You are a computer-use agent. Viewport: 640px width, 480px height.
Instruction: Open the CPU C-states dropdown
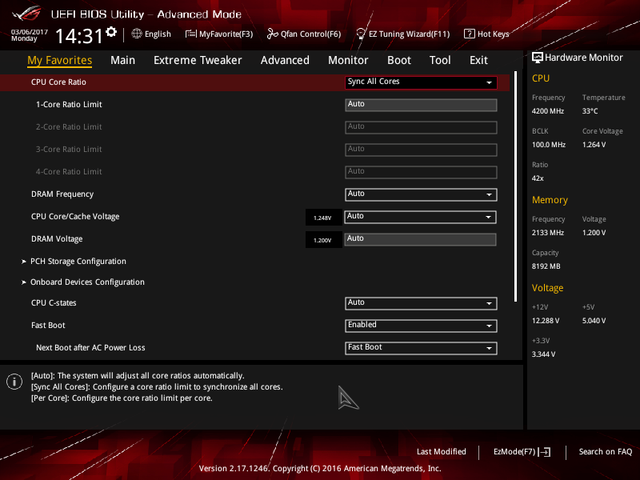click(x=421, y=303)
